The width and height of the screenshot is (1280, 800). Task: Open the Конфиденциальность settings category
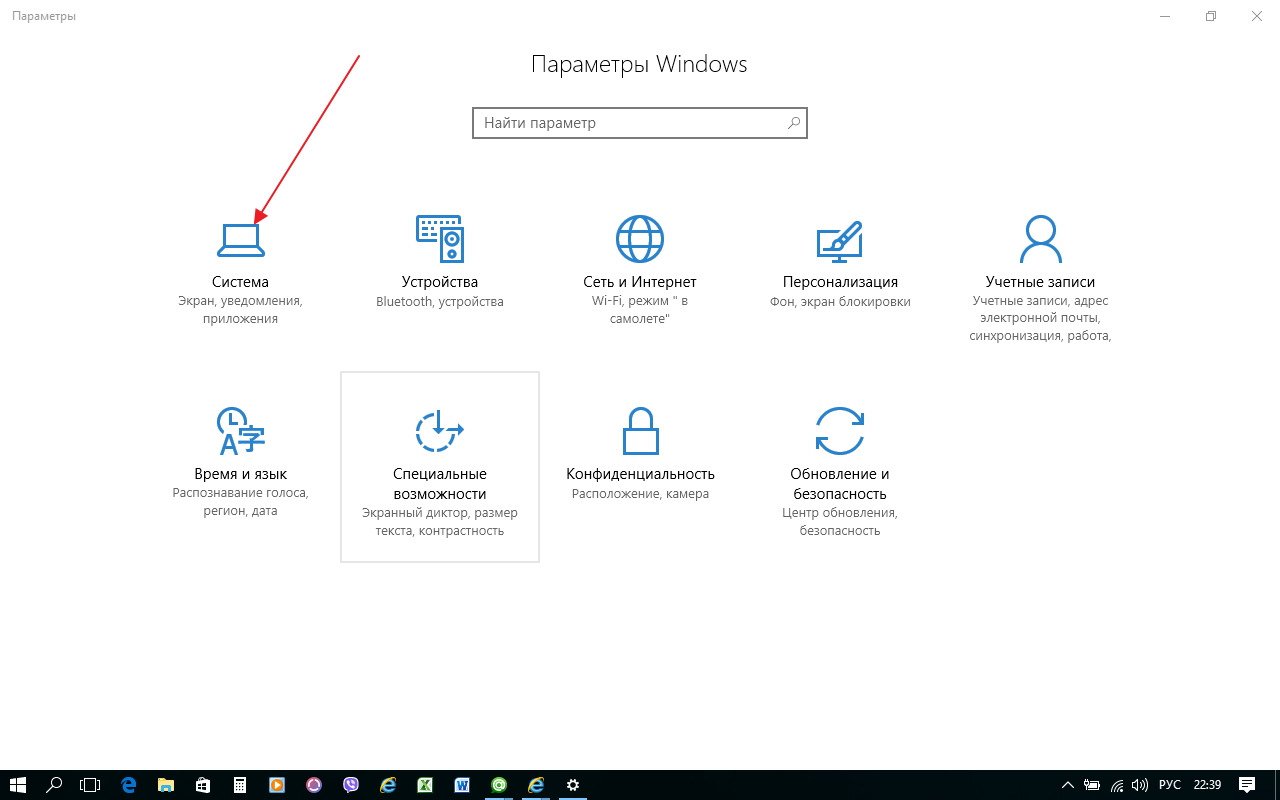640,455
